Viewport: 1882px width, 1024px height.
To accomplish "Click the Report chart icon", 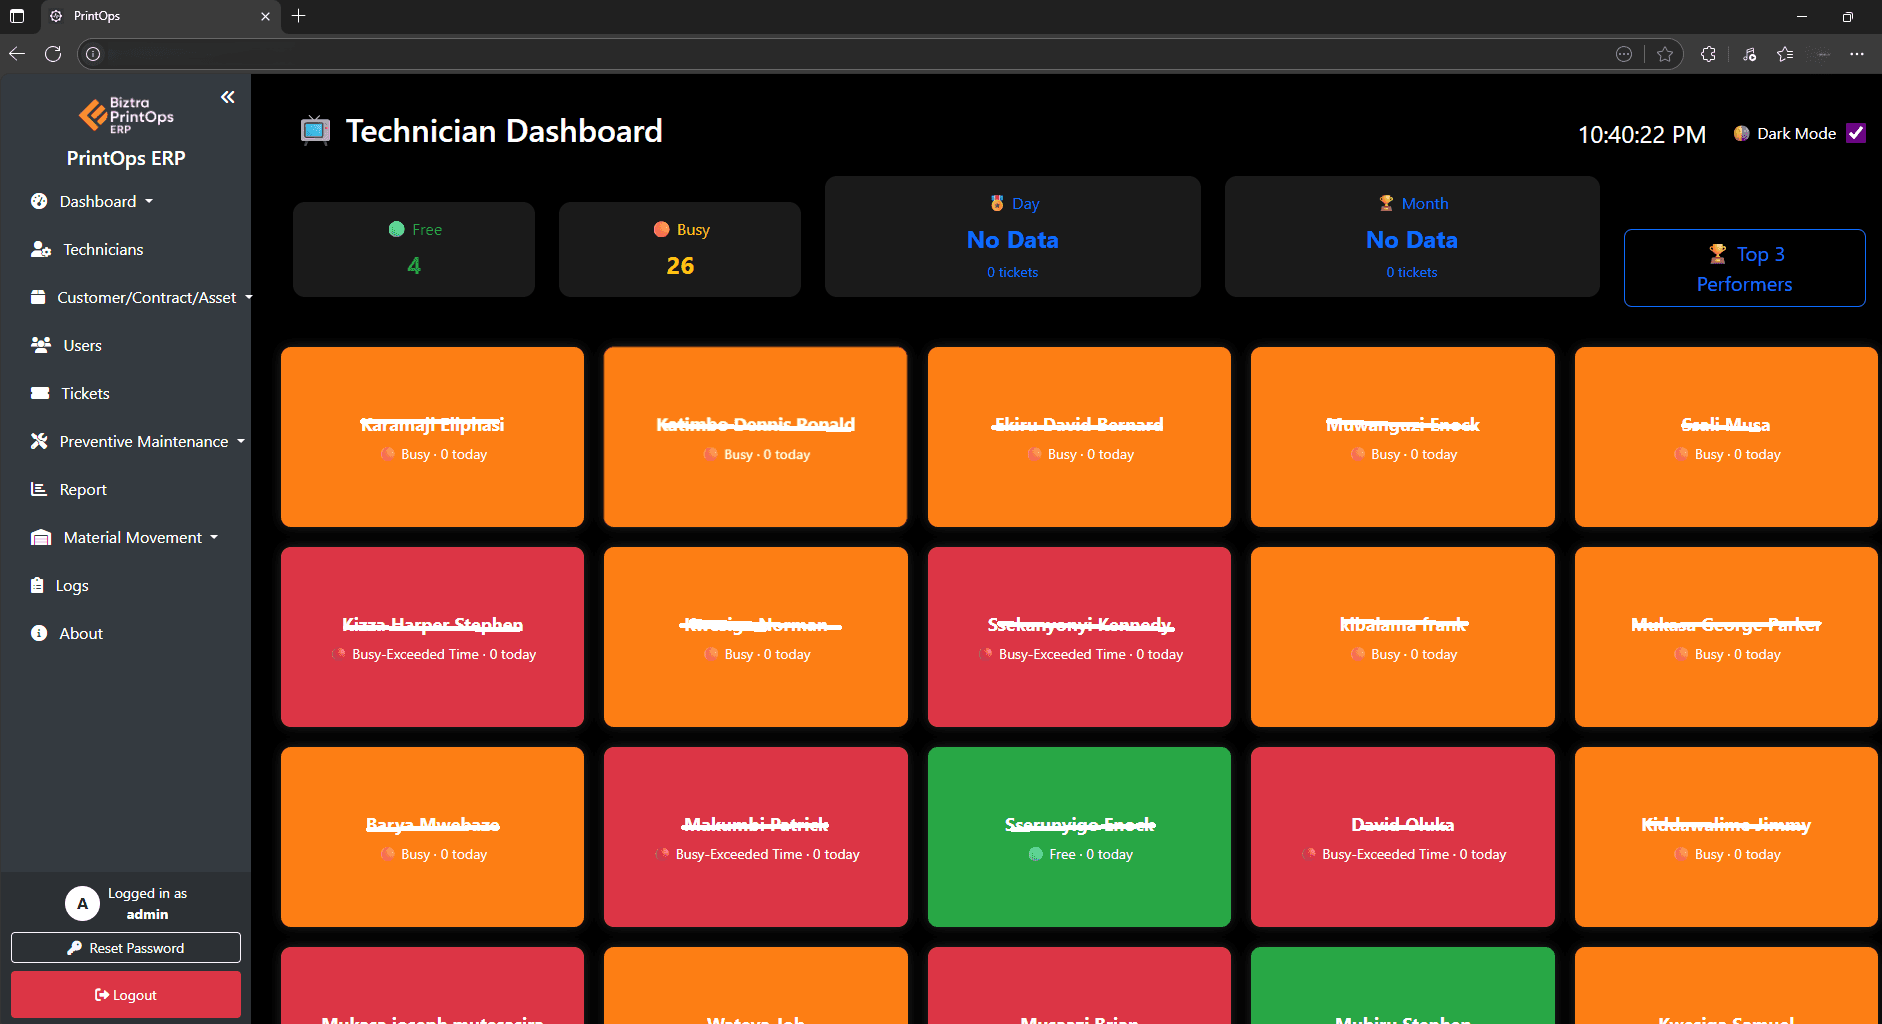I will pyautogui.click(x=39, y=489).
